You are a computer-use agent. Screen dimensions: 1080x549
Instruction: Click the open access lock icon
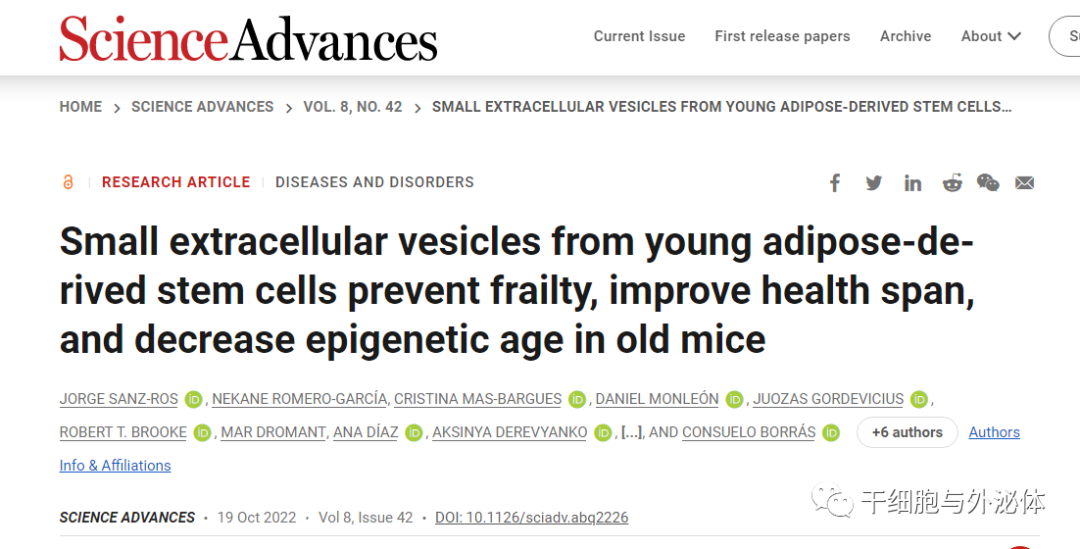pyautogui.click(x=68, y=182)
